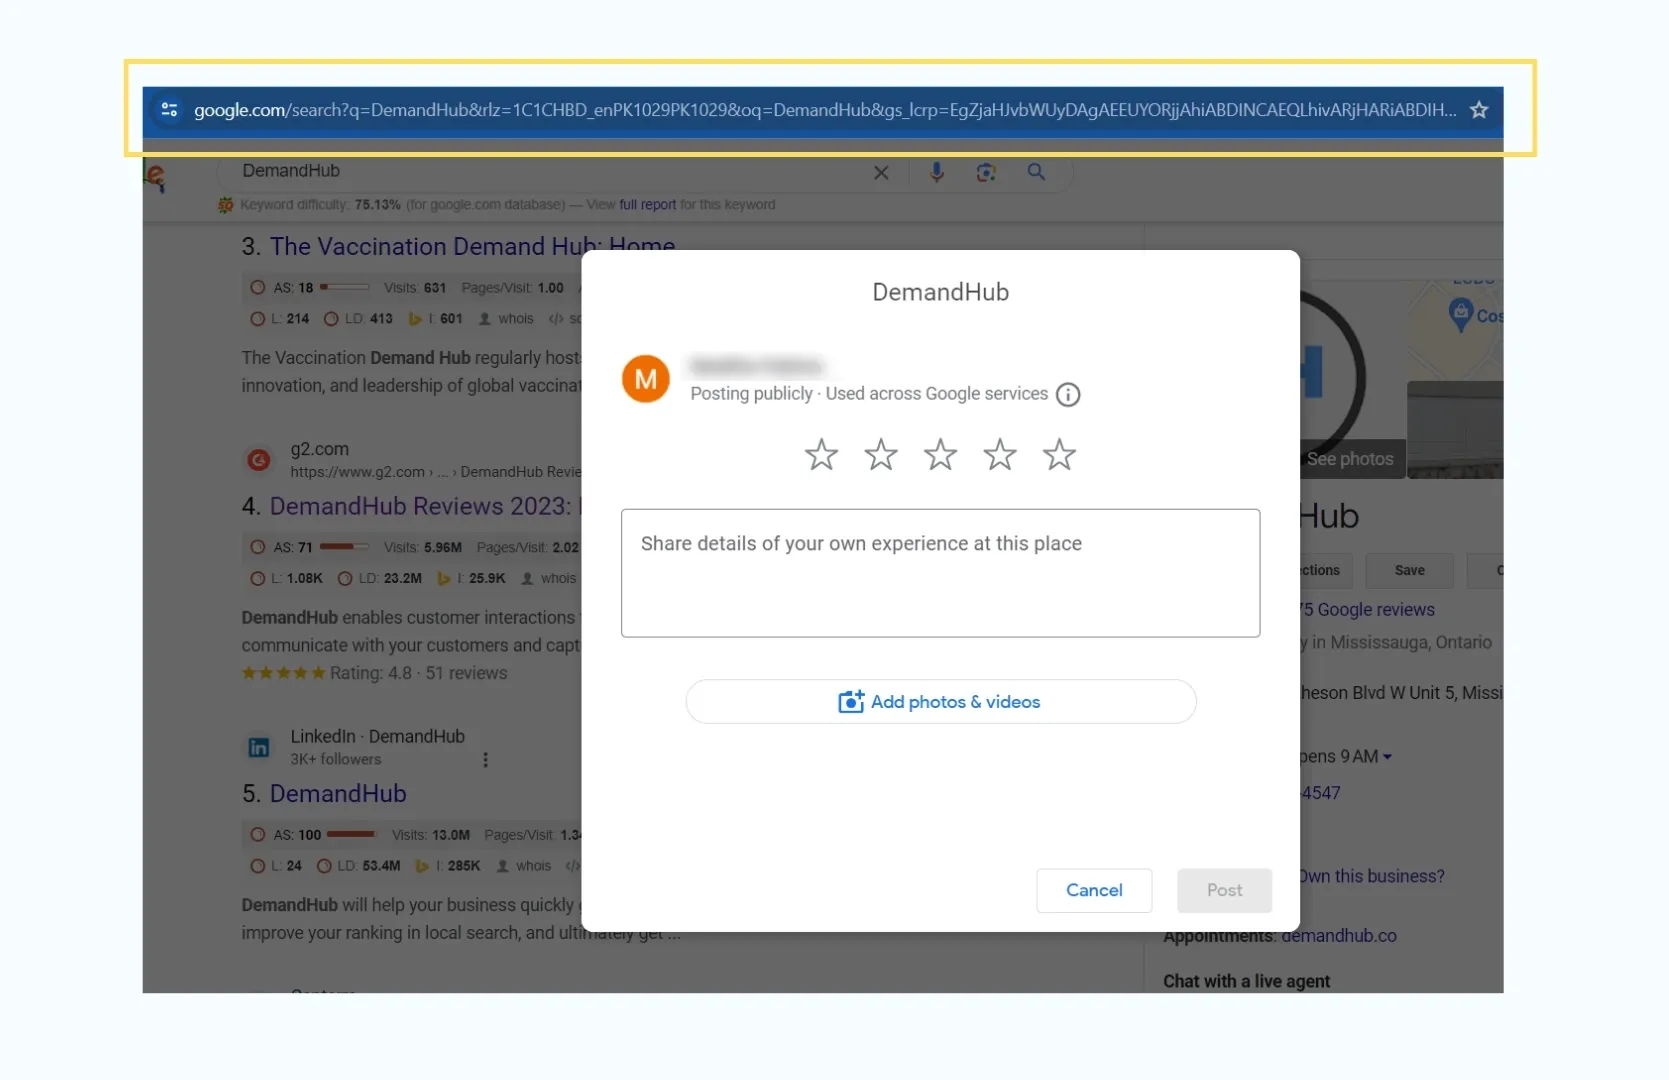Click the orange M profile avatar

tap(646, 379)
